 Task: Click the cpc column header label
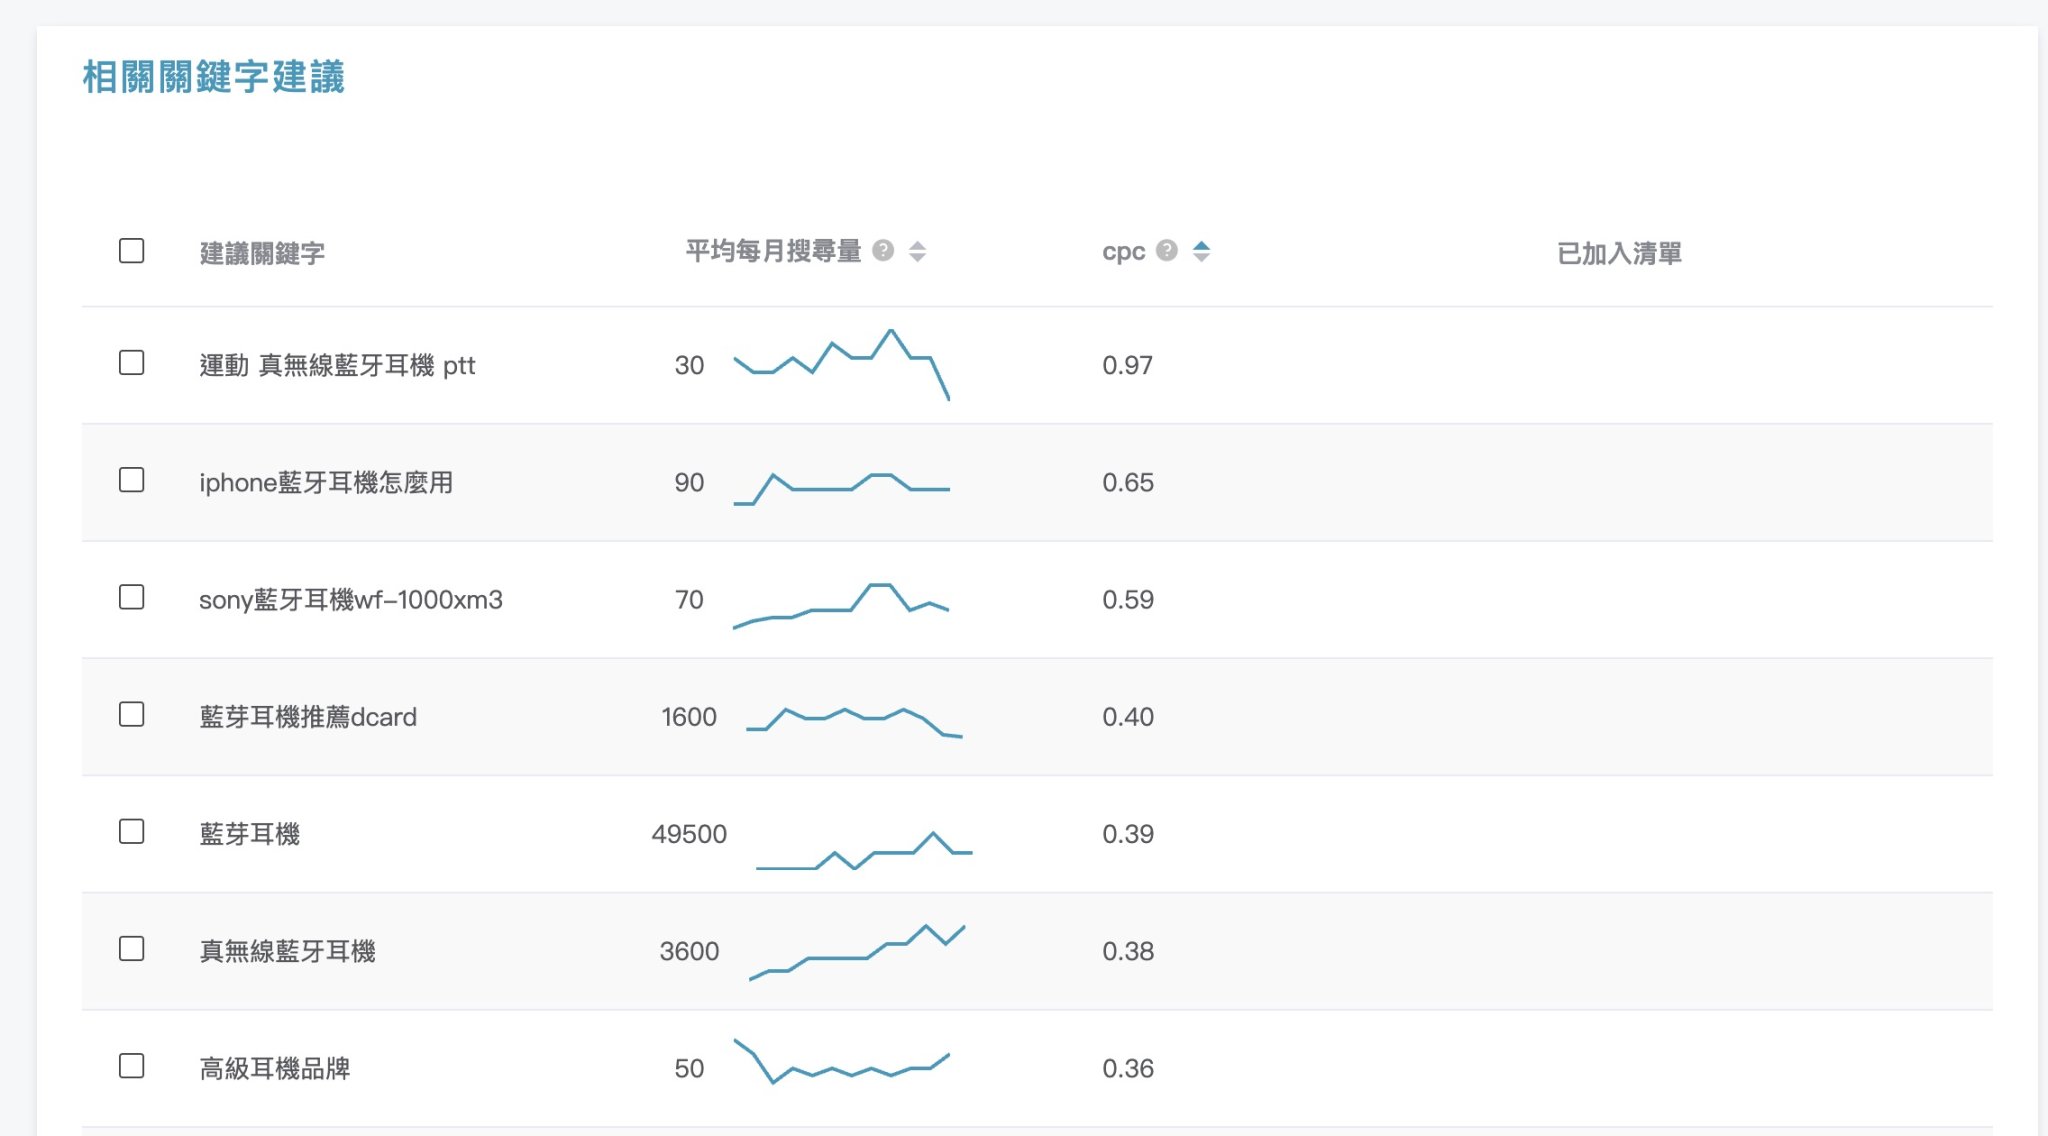(x=1123, y=252)
